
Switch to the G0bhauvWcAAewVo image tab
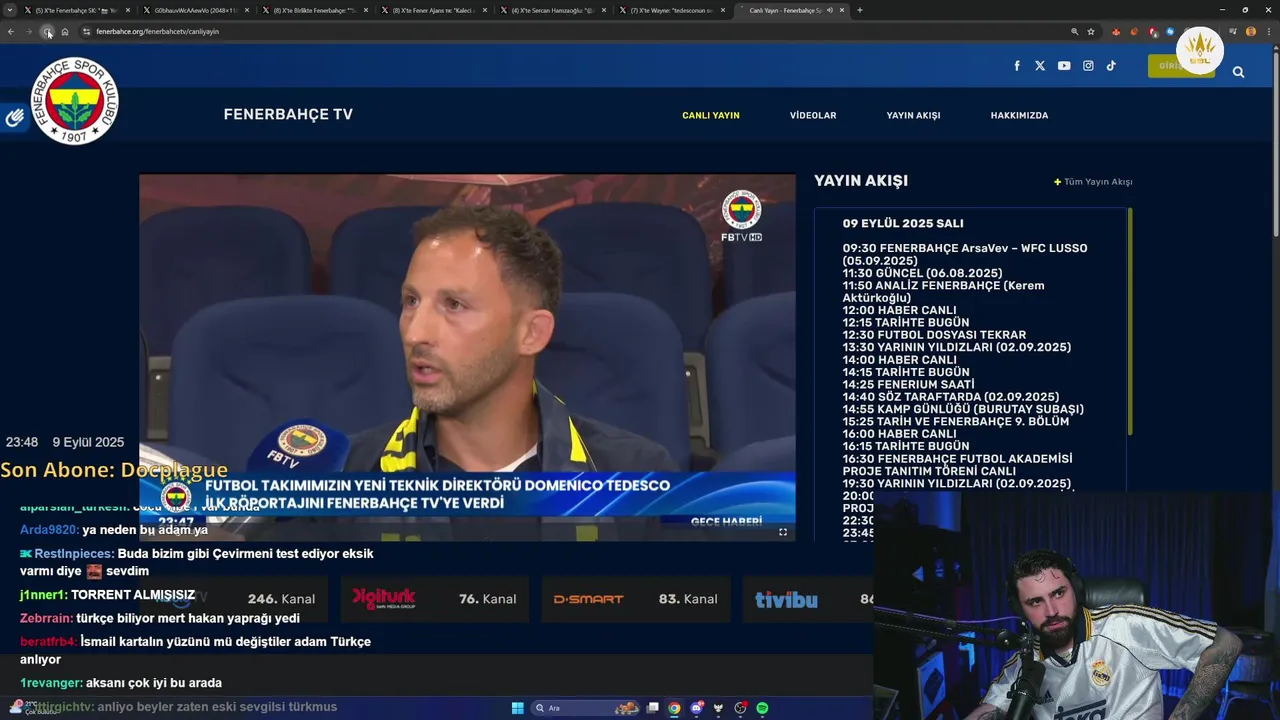point(196,10)
